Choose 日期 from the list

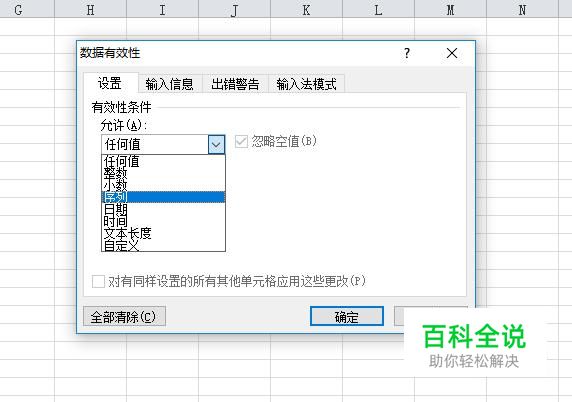(x=163, y=209)
